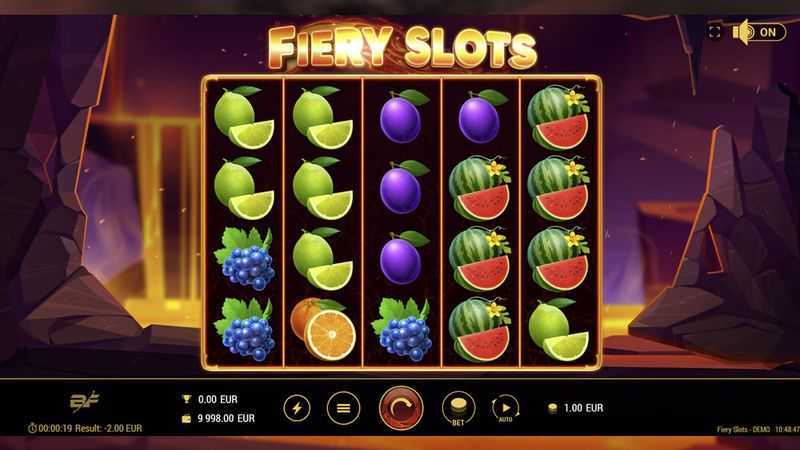Click the Result -2.00 EUR text
800x450 pixels.
pyautogui.click(x=109, y=429)
